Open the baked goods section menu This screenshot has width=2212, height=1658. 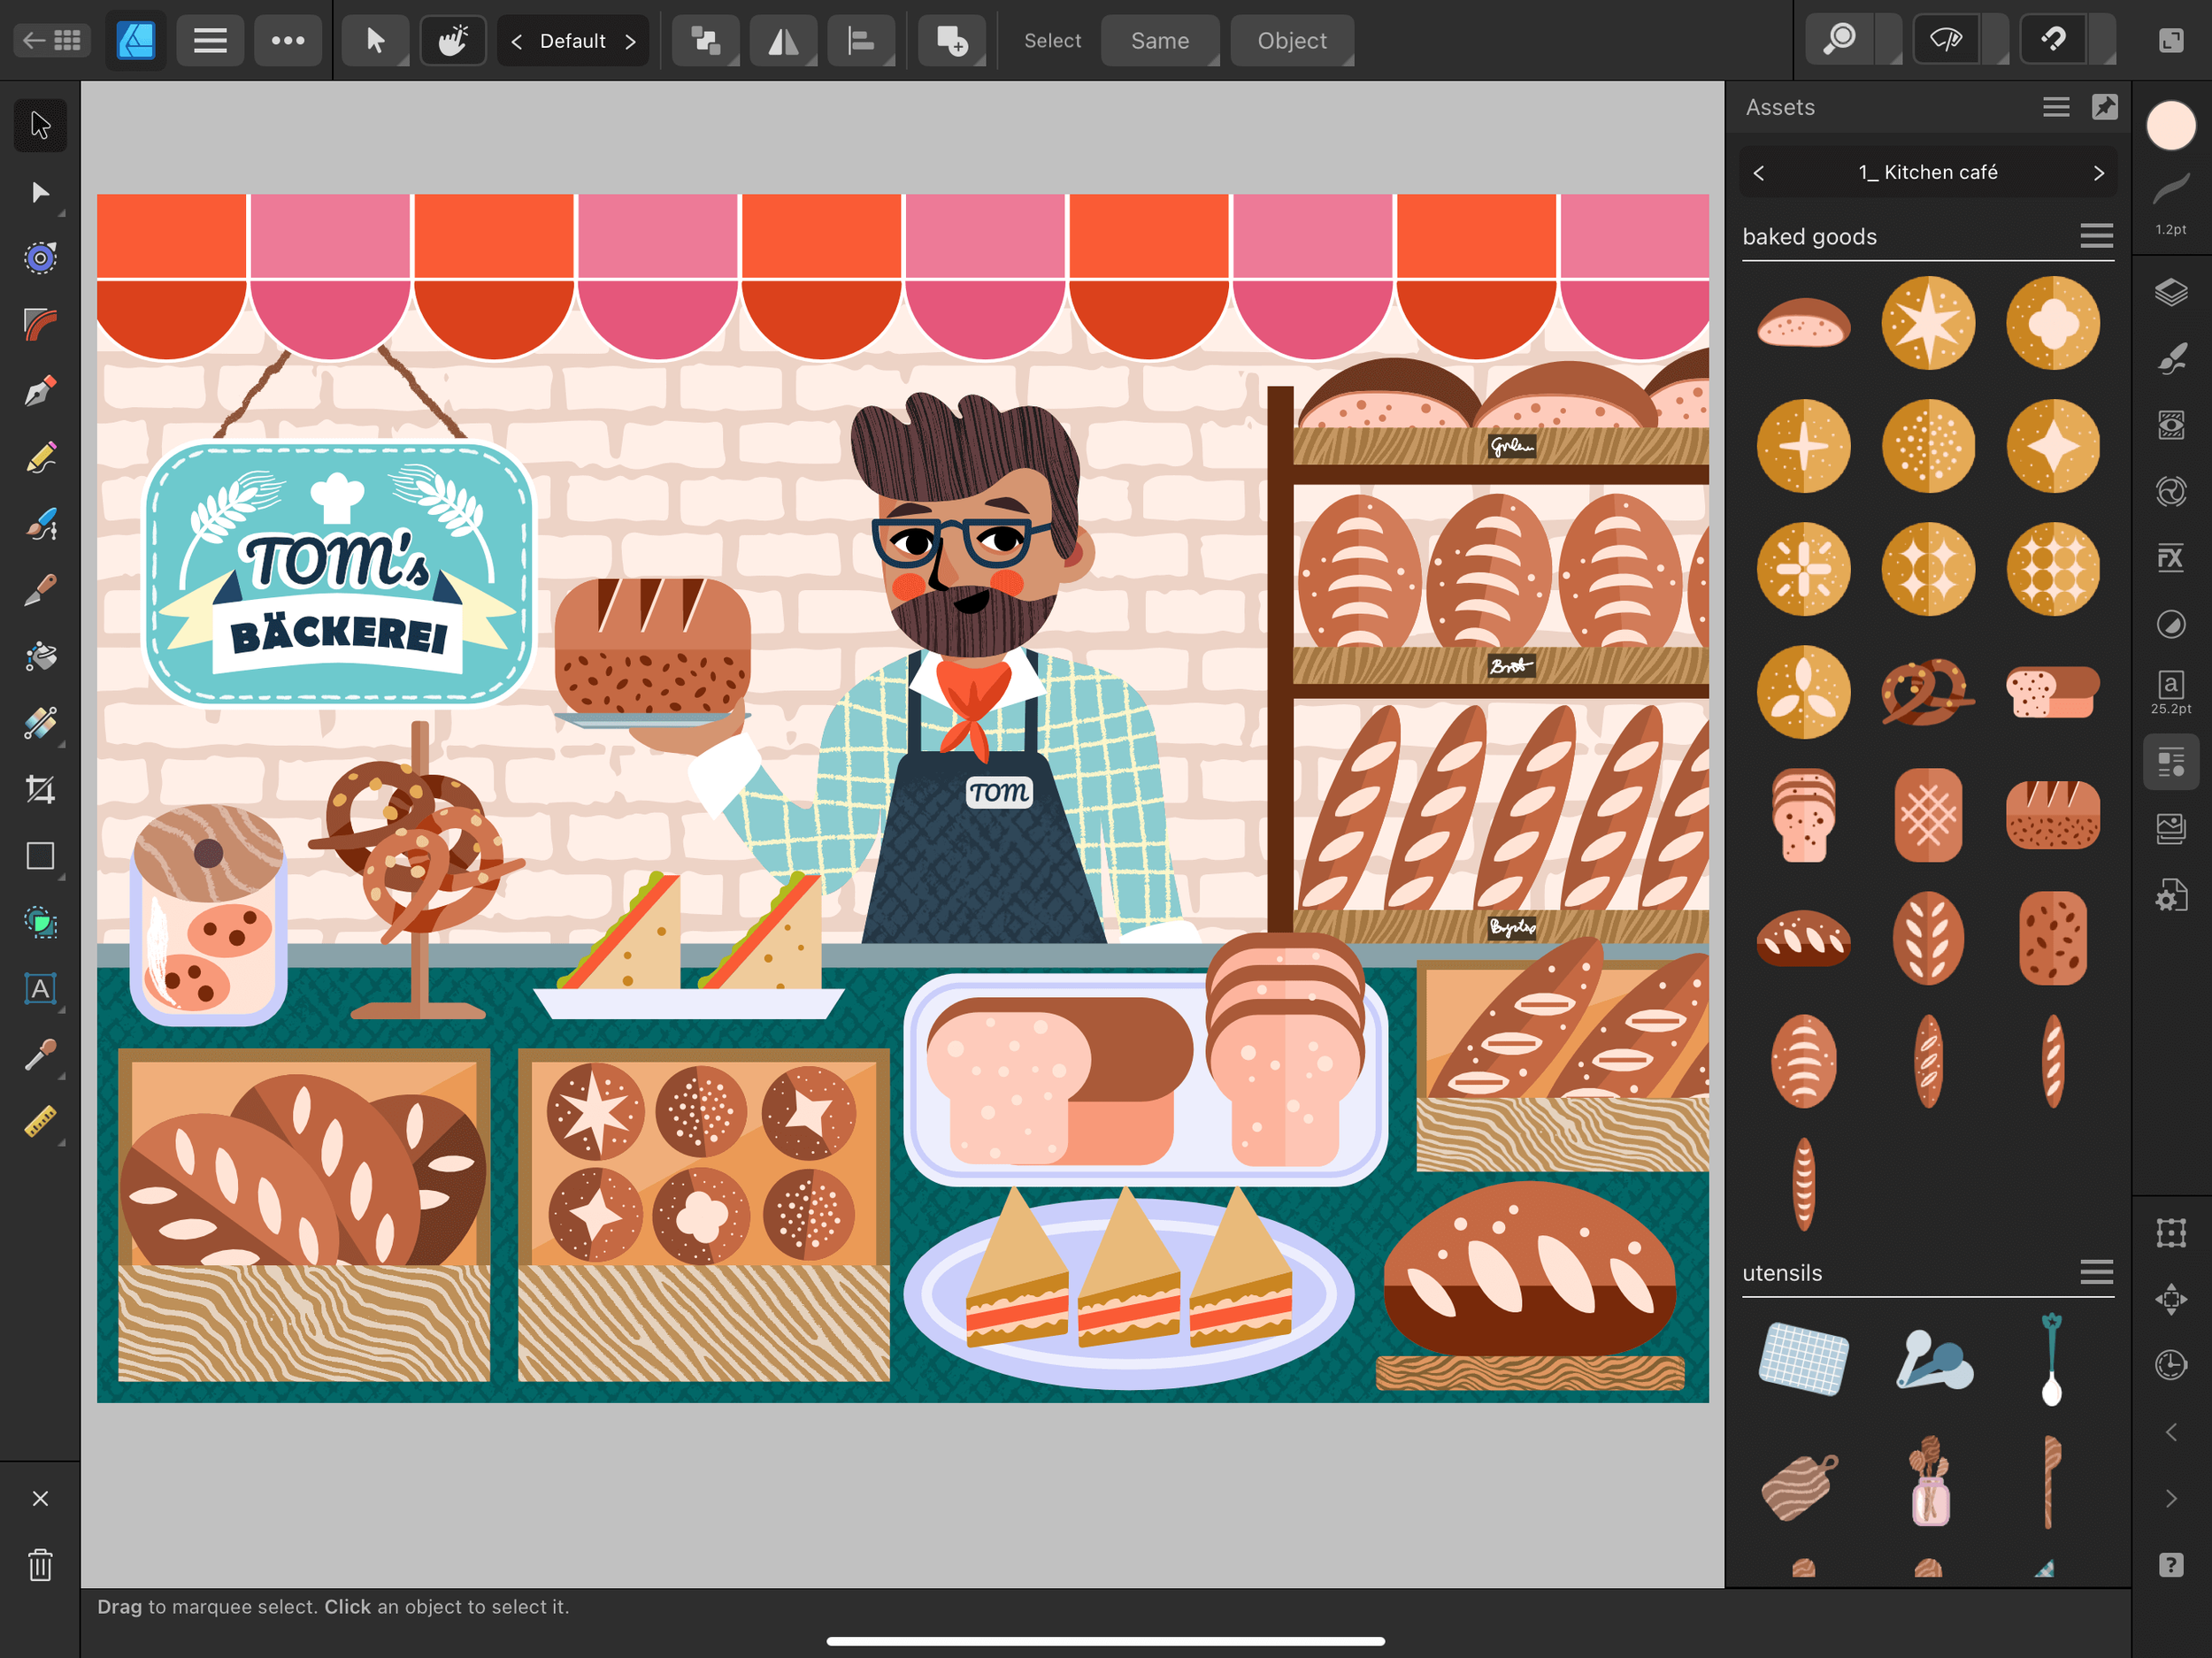click(2096, 236)
